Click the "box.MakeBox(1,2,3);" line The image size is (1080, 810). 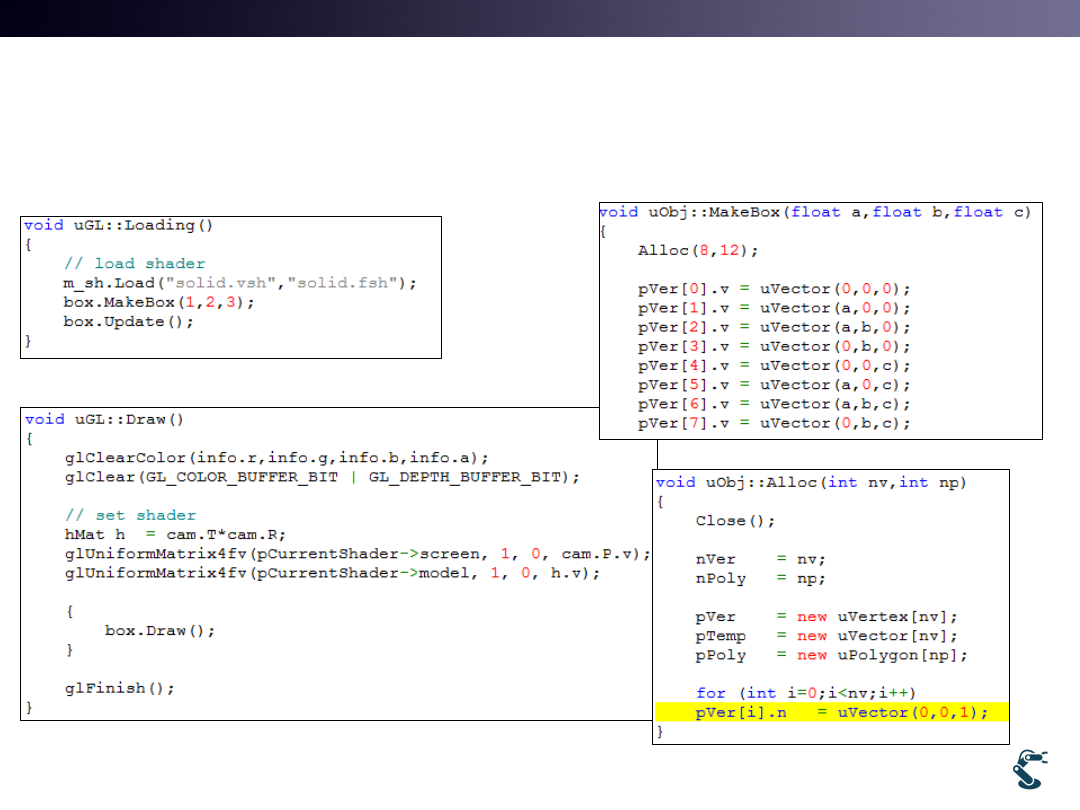coord(158,302)
